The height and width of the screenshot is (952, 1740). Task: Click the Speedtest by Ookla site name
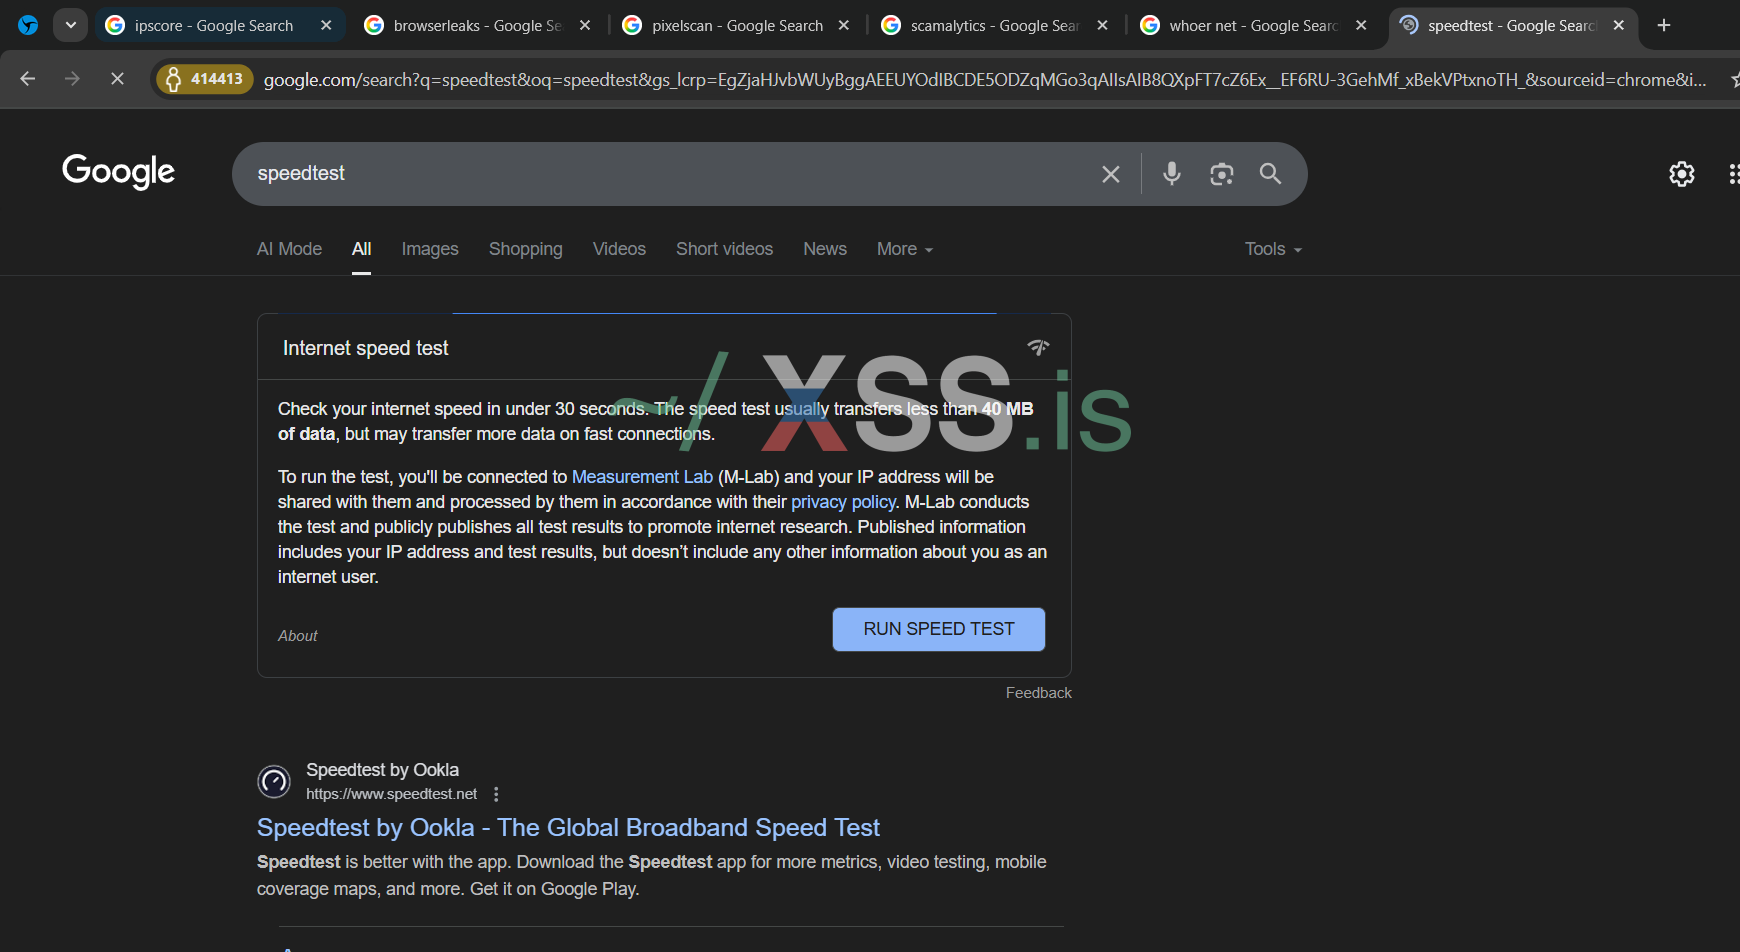coord(382,770)
